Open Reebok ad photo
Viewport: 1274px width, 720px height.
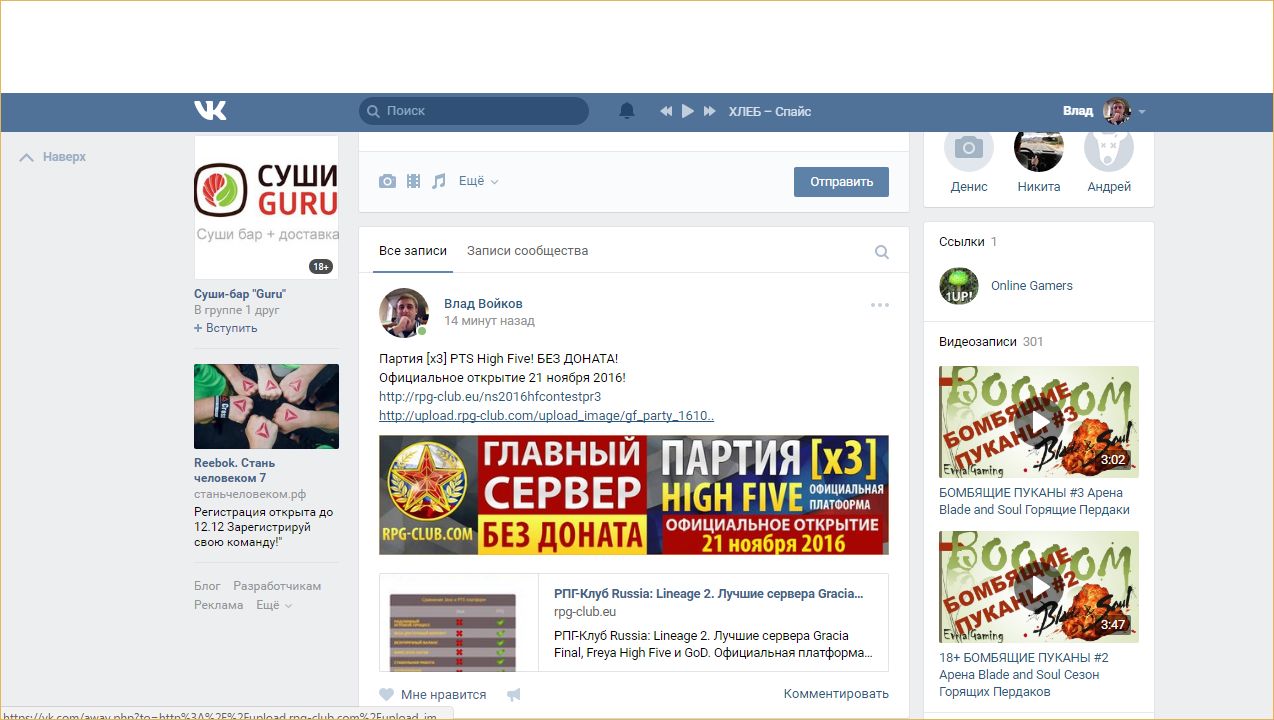click(x=266, y=406)
